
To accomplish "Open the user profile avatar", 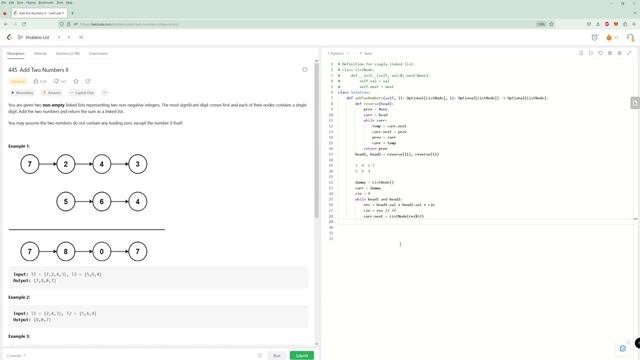I will pyautogui.click(x=630, y=38).
